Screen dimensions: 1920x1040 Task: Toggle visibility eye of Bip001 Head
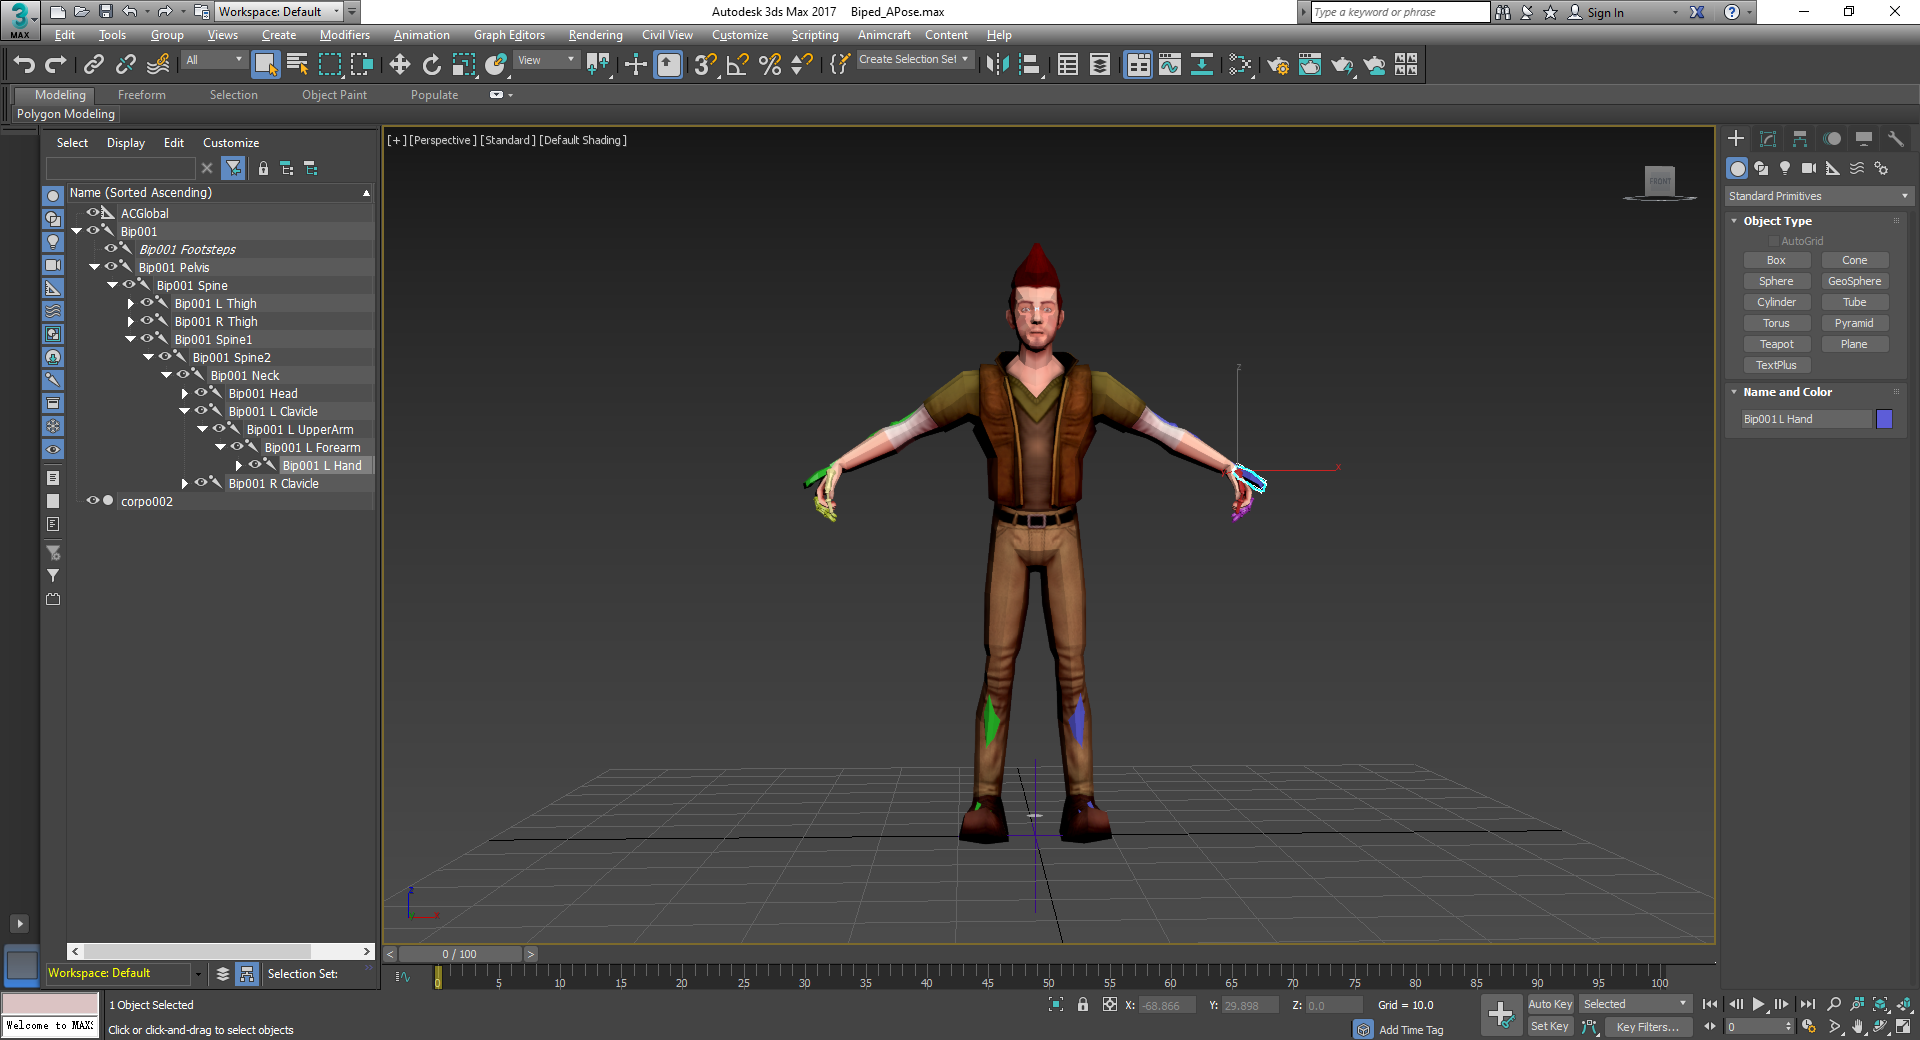(x=201, y=393)
